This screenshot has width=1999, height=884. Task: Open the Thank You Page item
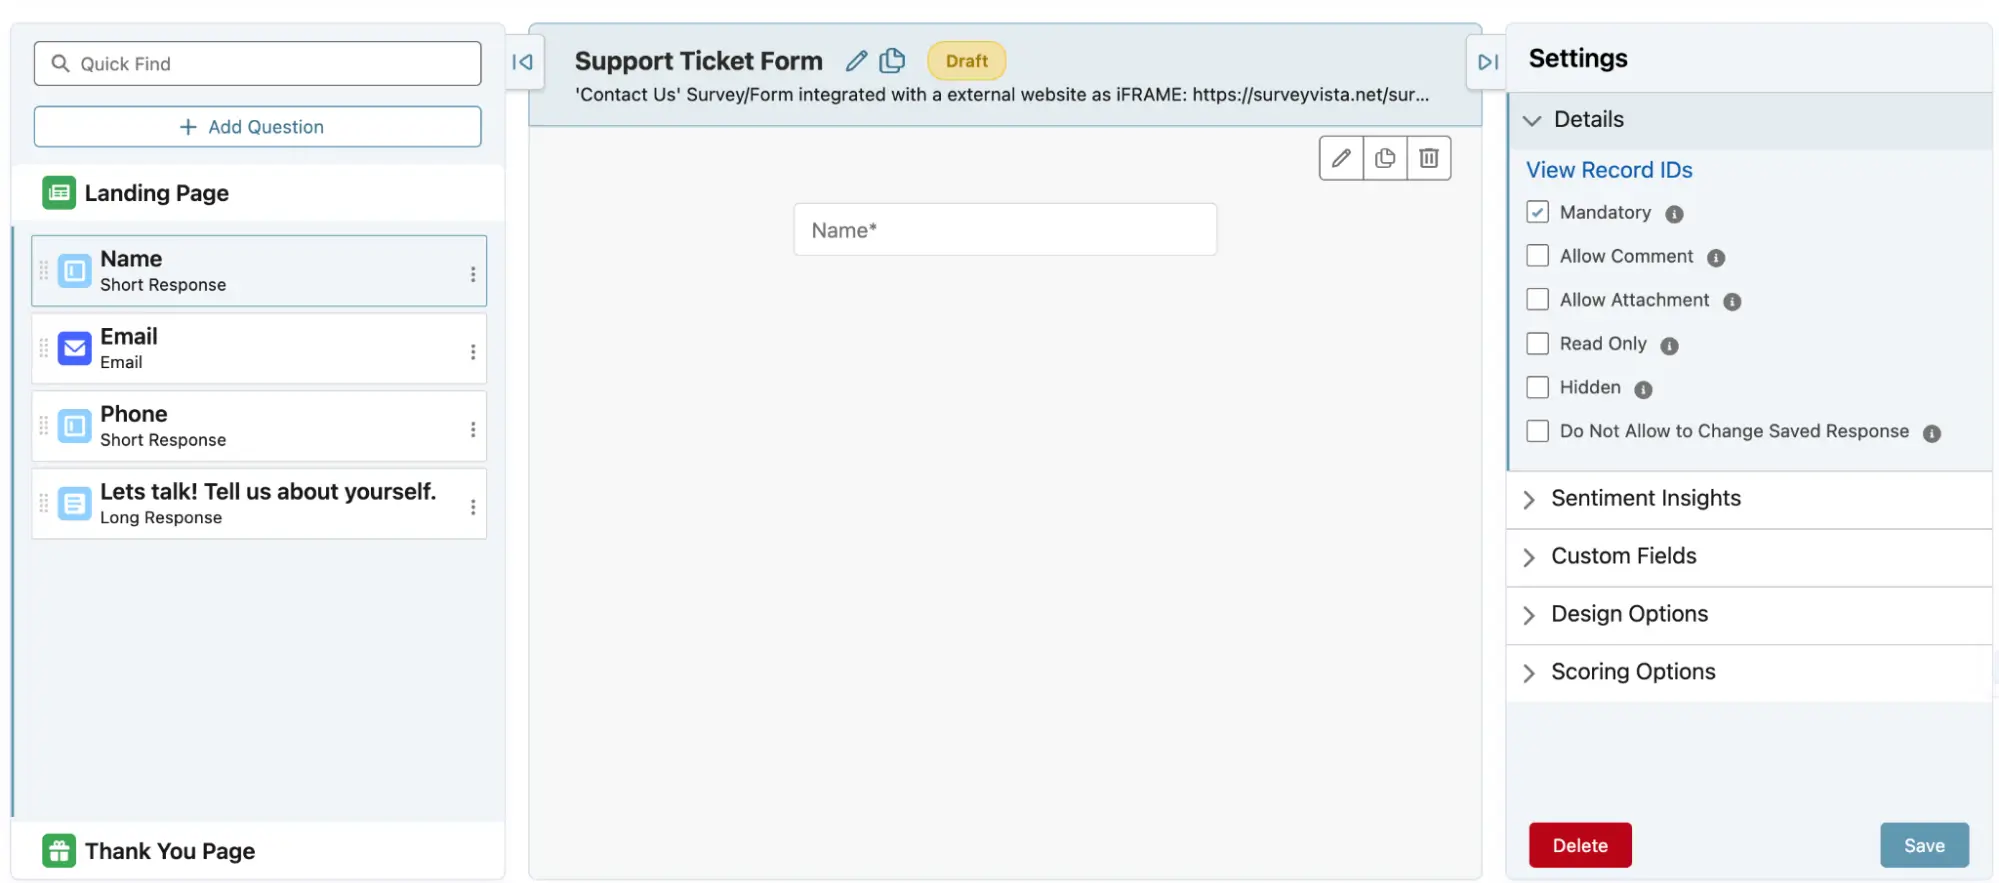click(x=169, y=851)
